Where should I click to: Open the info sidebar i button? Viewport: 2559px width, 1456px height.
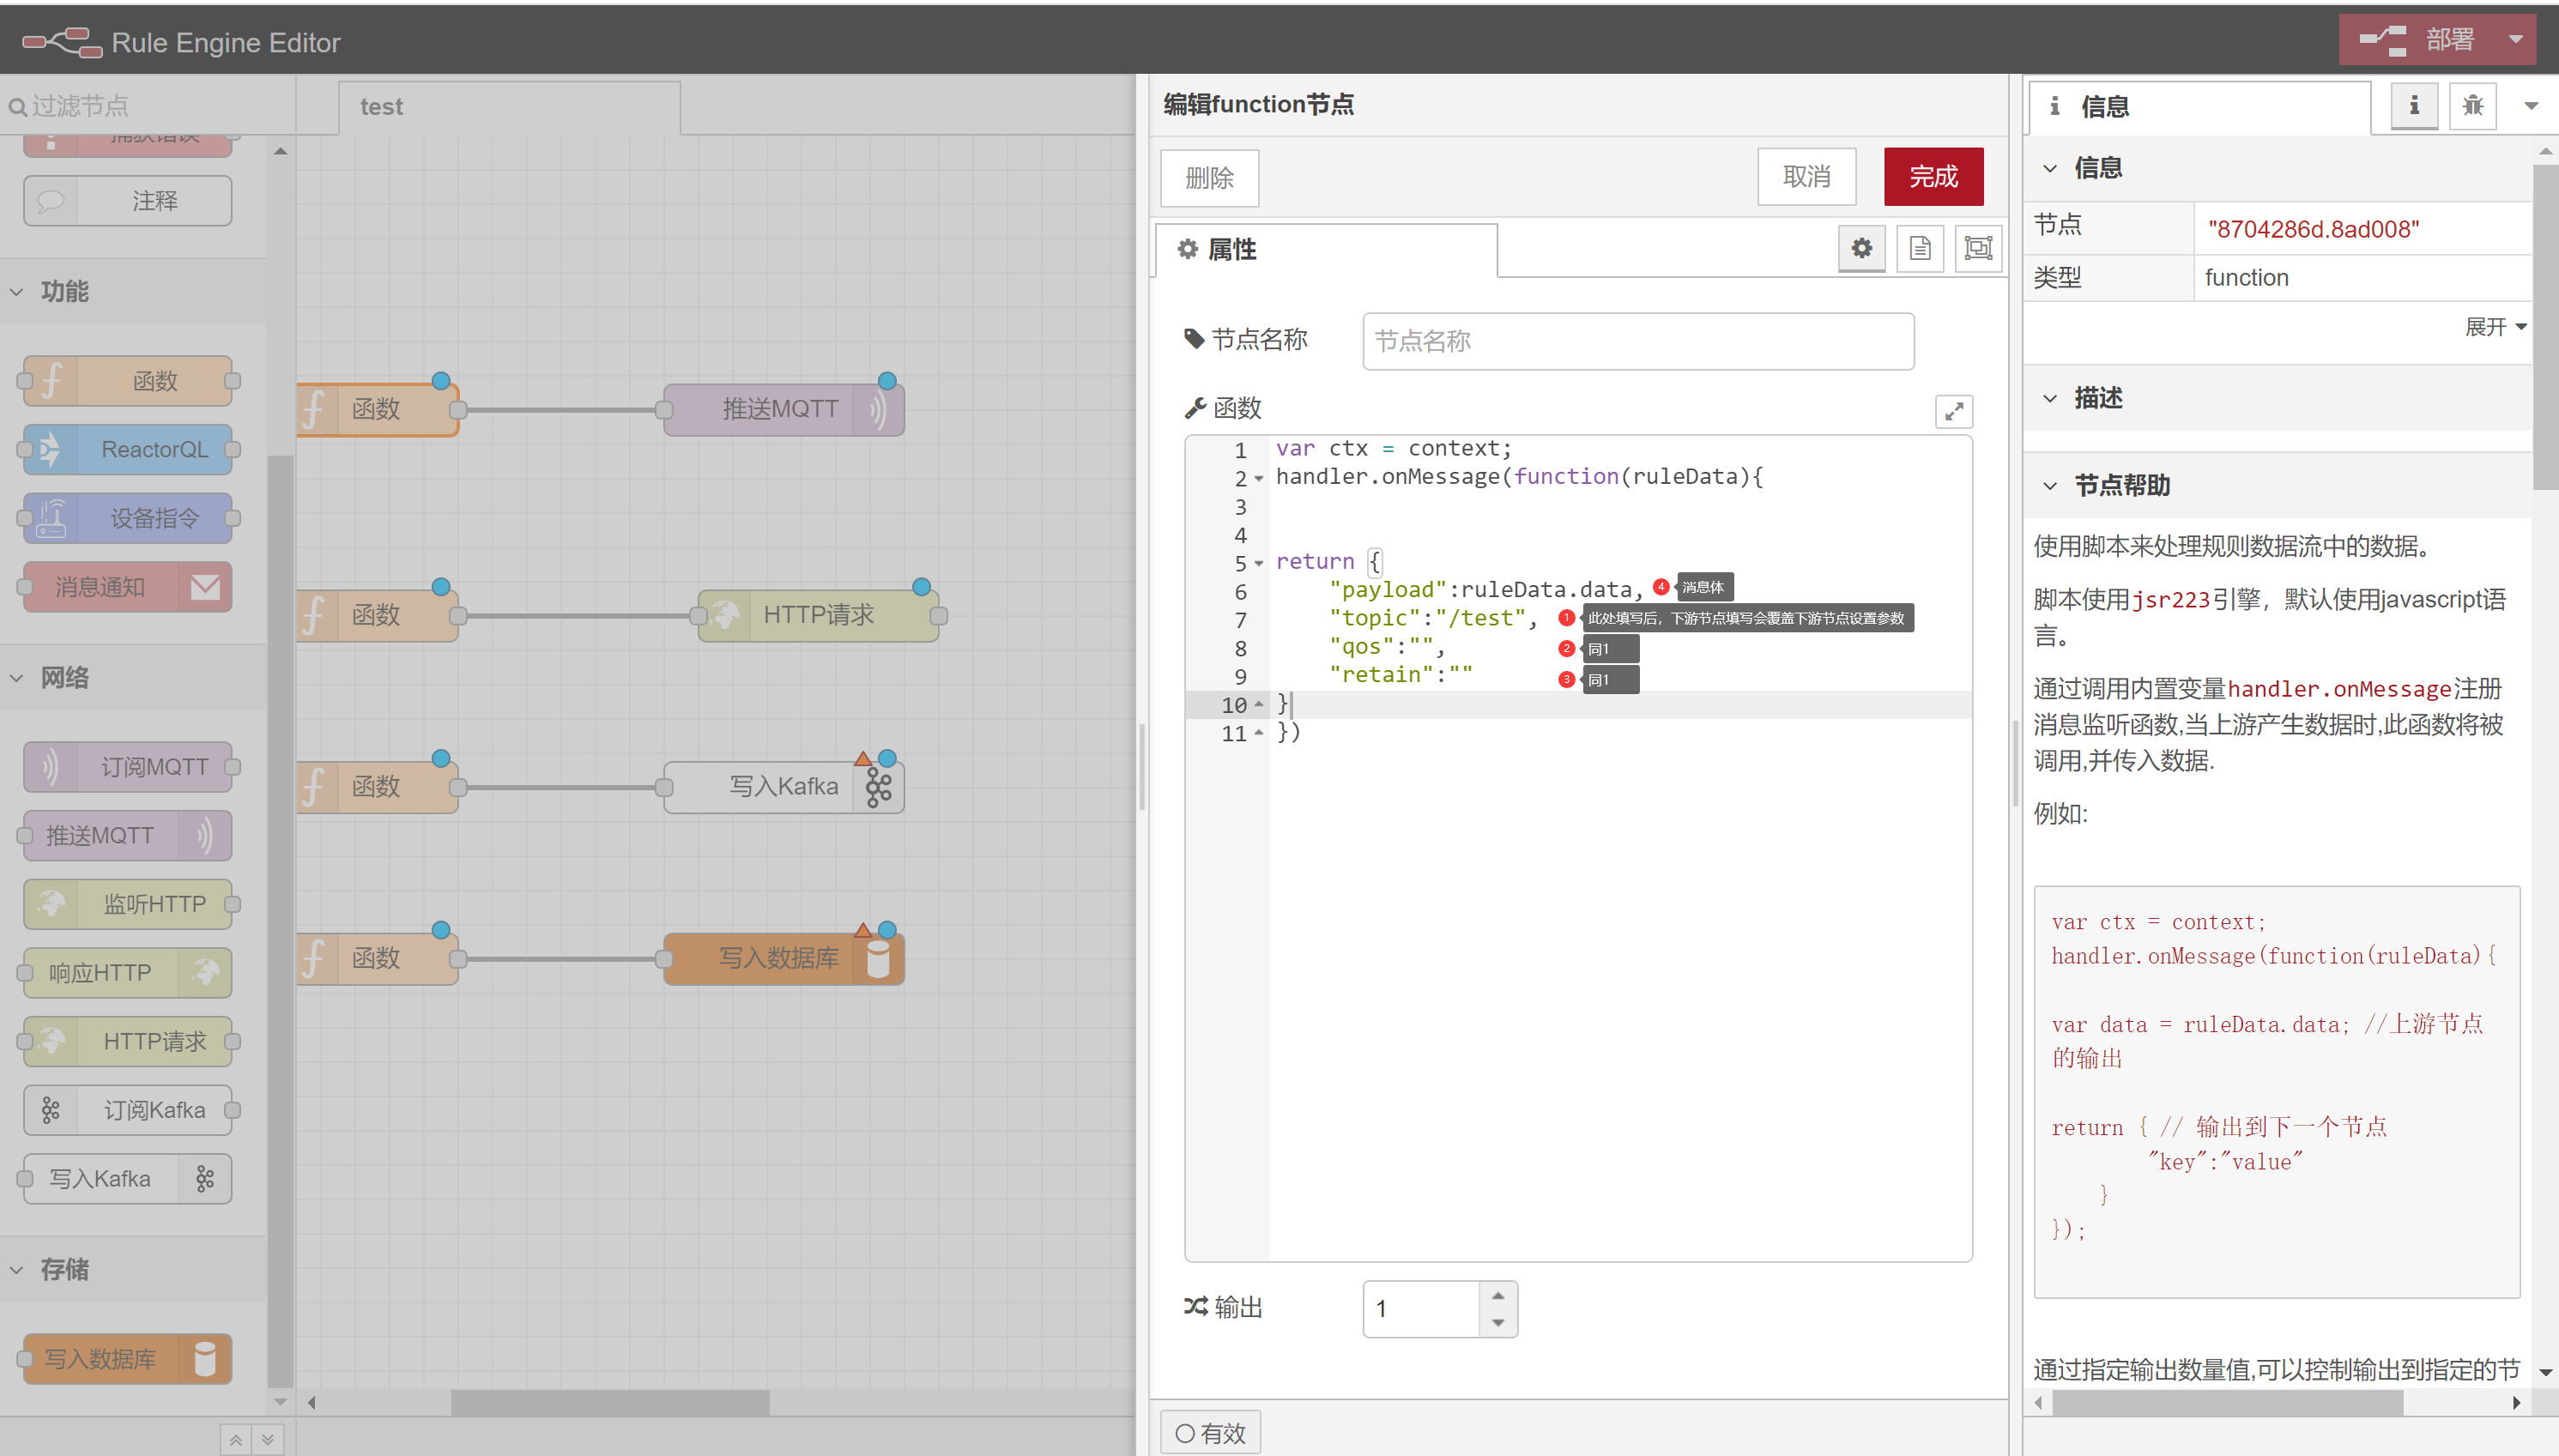pyautogui.click(x=2414, y=106)
